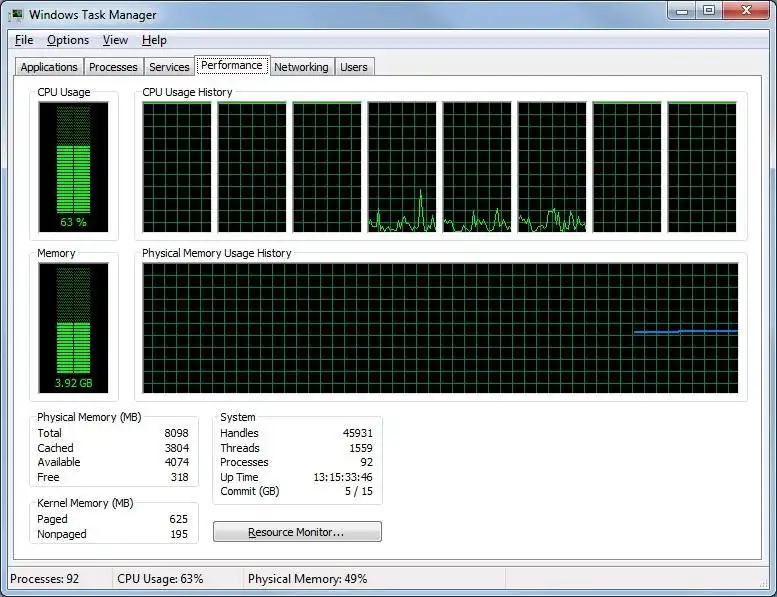Screen dimensions: 777x597
Task: Click the Up Time value 13:15:33:46
Action: point(343,477)
